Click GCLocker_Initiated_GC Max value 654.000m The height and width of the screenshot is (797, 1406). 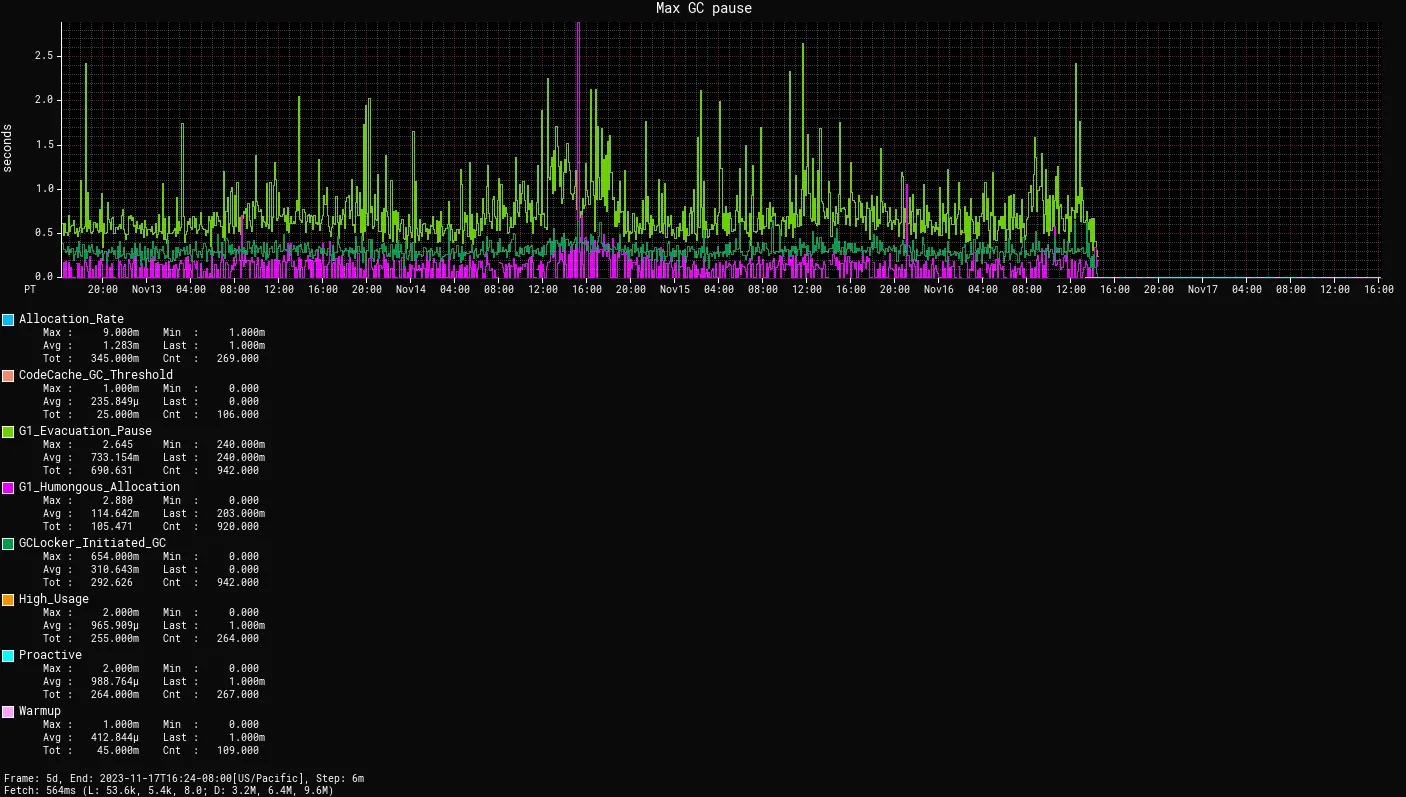115,556
